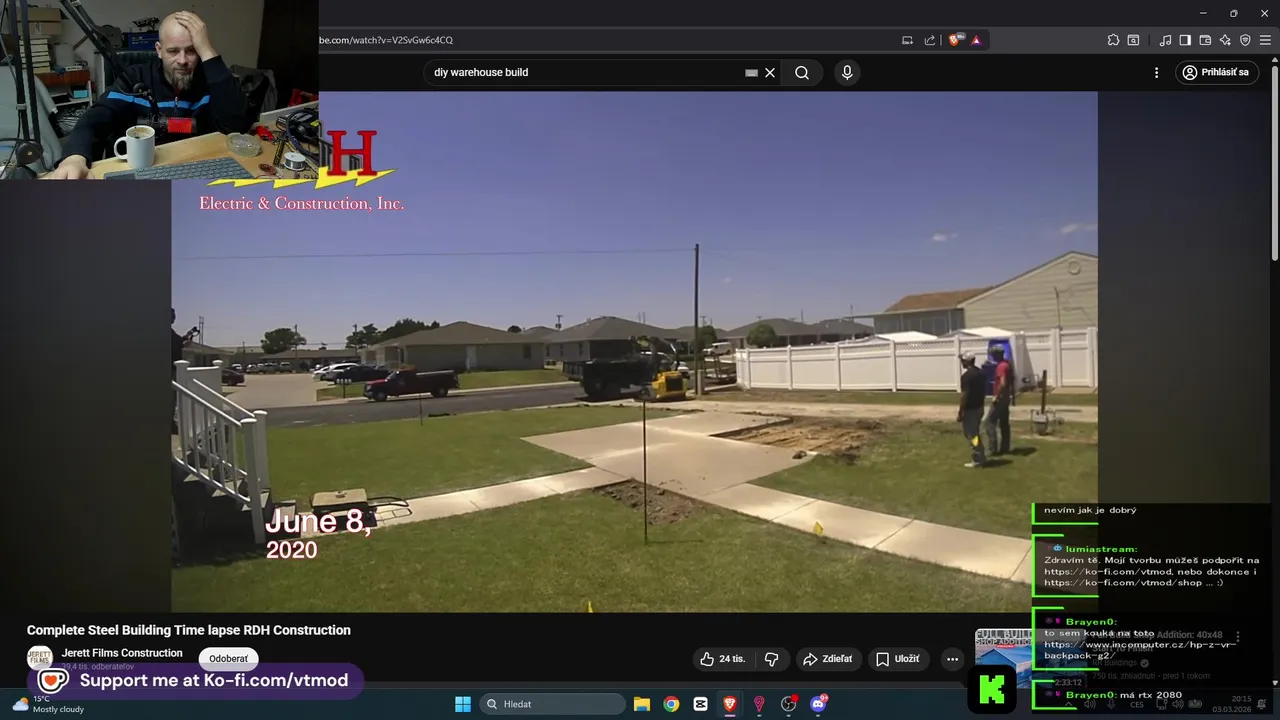The height and width of the screenshot is (720, 1280).
Task: Open OBS Studio from taskbar
Action: pos(788,704)
